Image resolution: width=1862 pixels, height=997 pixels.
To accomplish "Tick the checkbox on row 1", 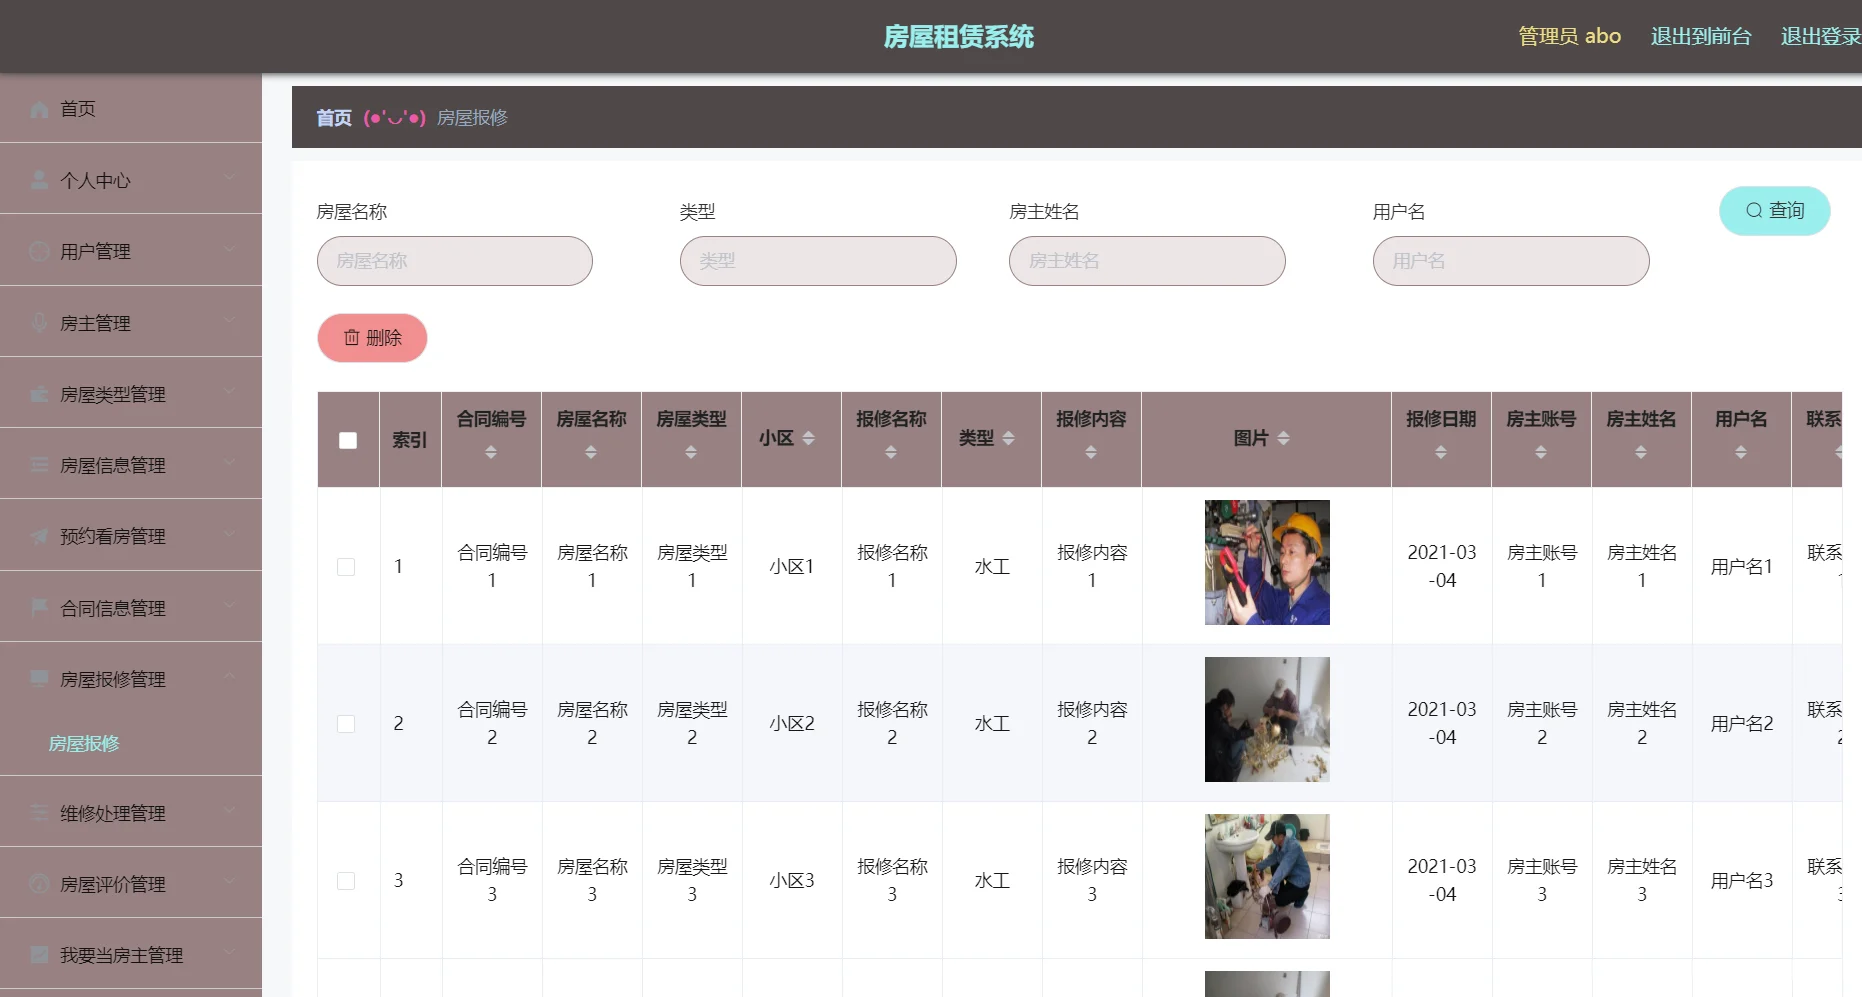I will (x=347, y=566).
